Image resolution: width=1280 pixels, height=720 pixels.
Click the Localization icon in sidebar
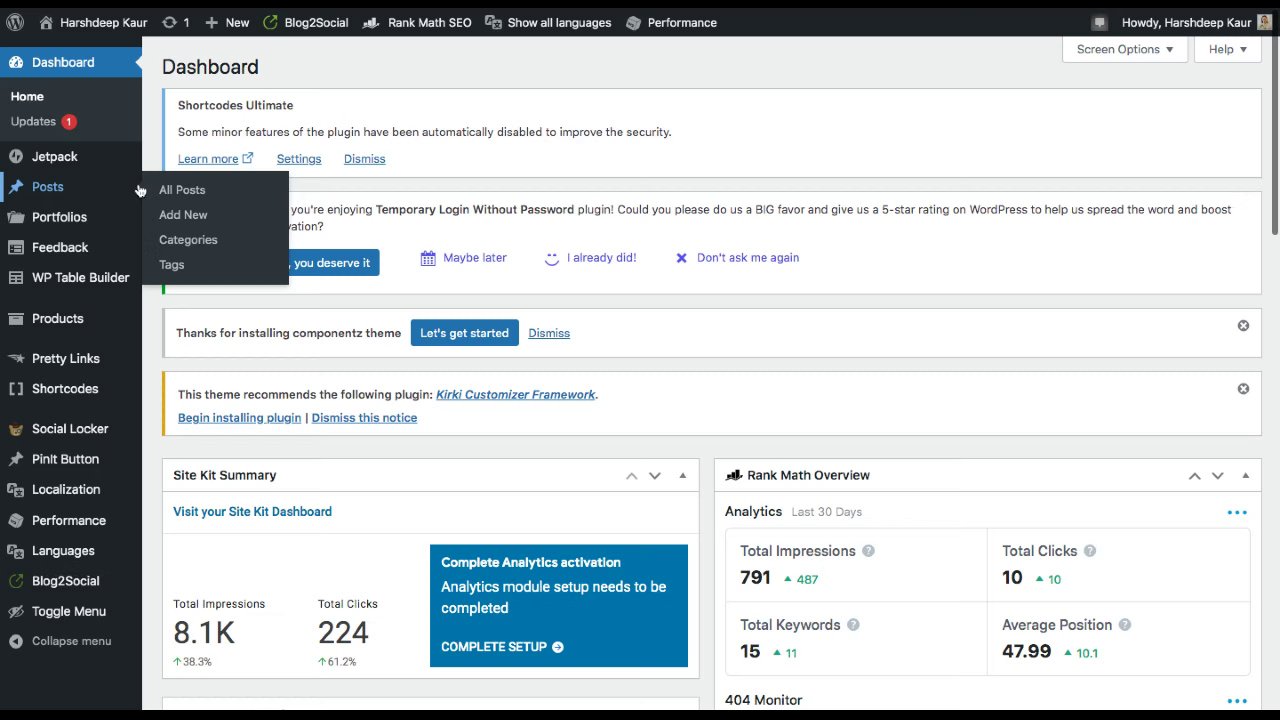16,489
